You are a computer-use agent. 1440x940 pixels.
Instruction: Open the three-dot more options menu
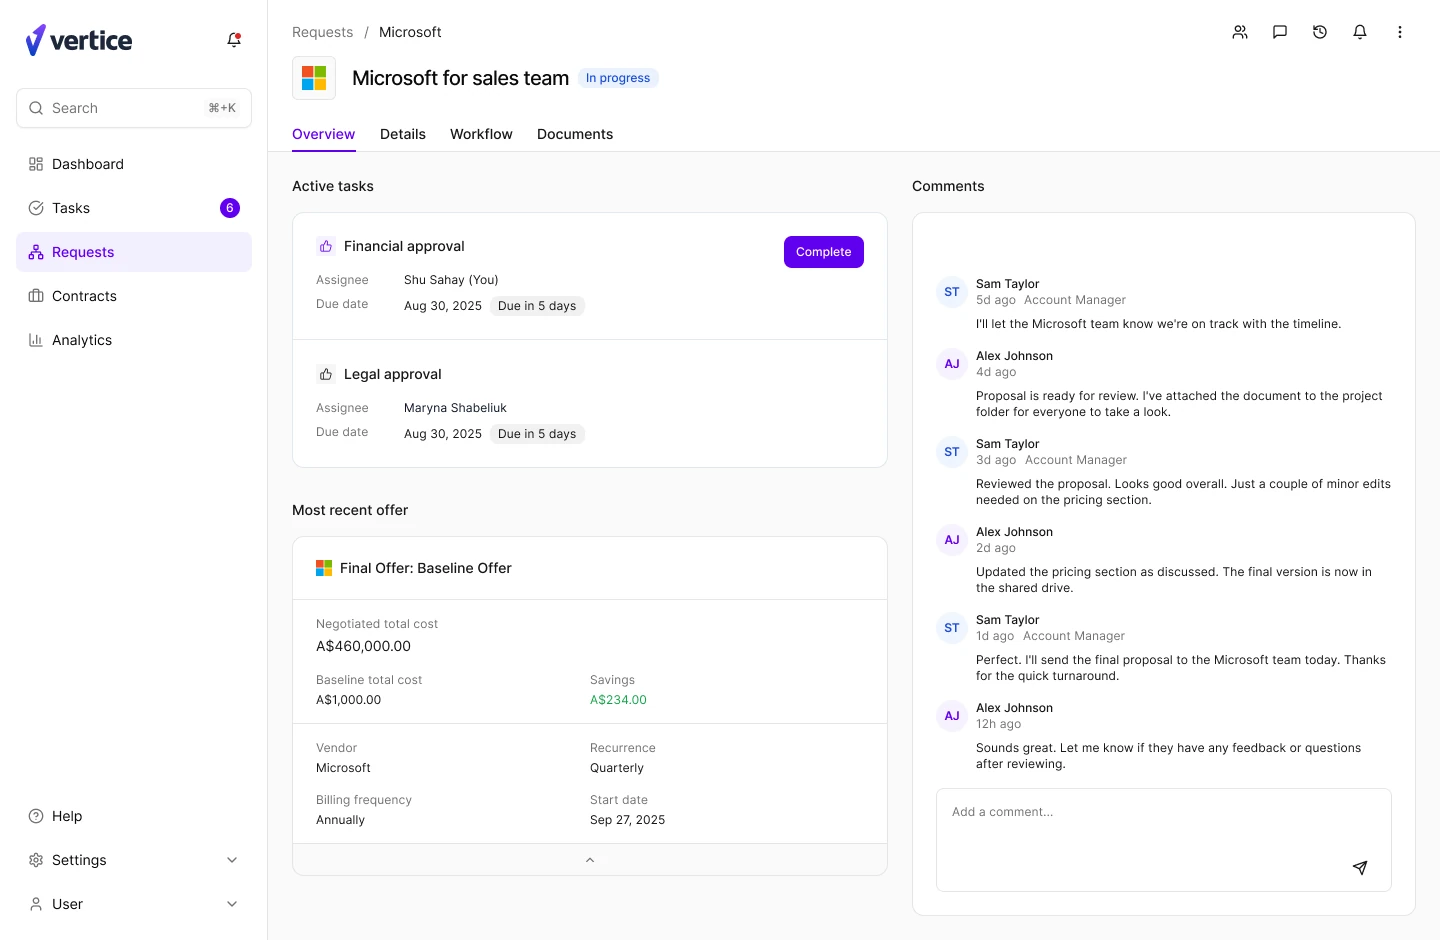(1400, 32)
